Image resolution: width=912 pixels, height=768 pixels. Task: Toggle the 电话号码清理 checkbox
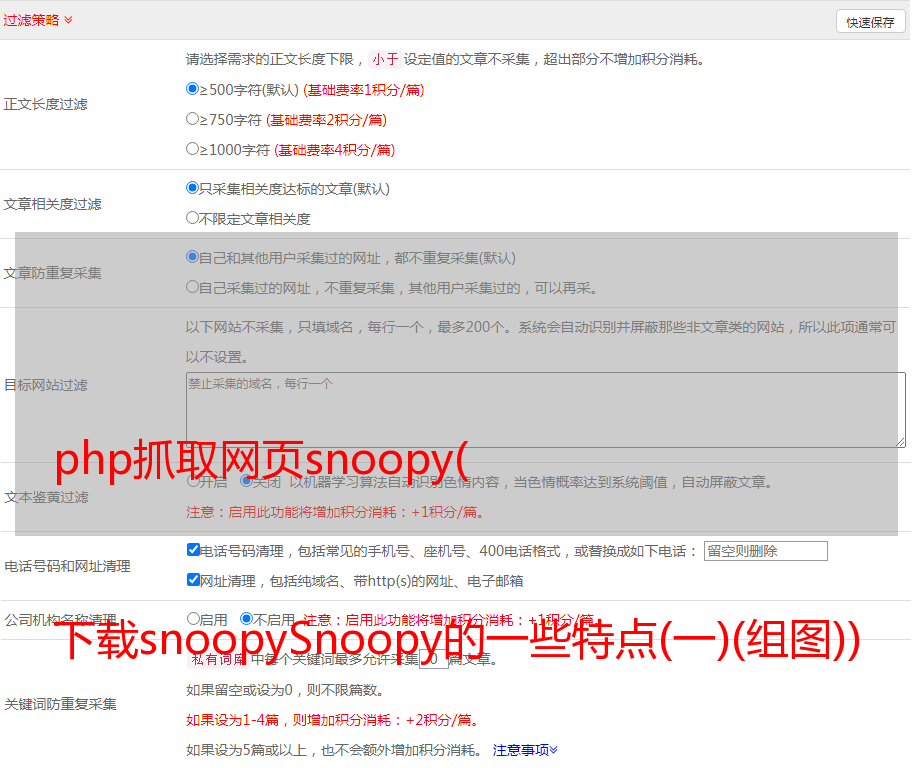click(193, 550)
